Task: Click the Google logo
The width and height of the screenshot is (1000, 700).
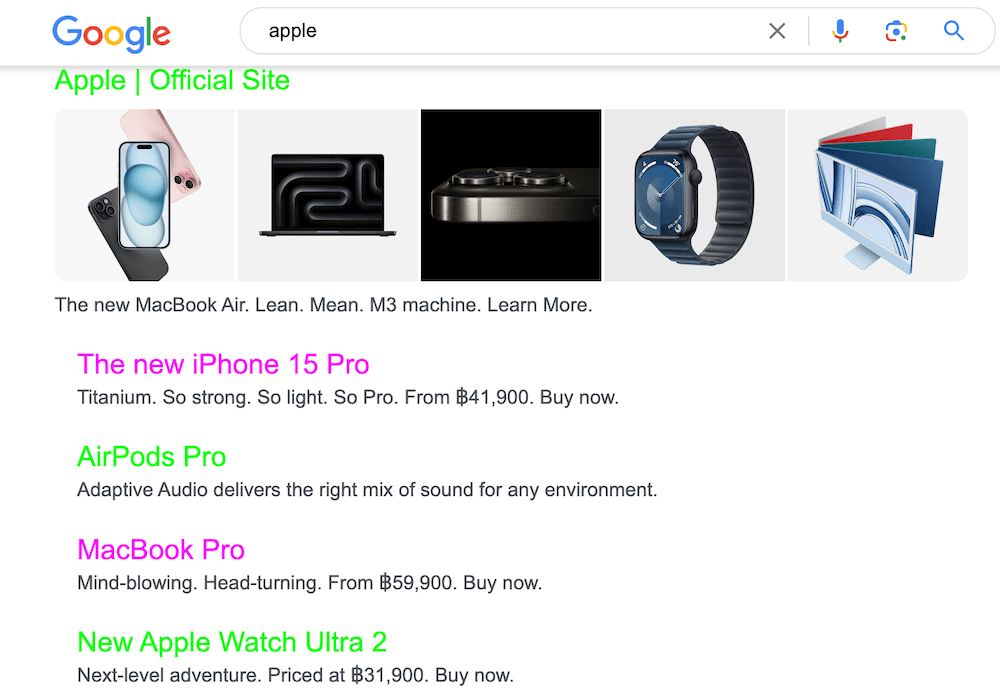Action: pos(111,33)
